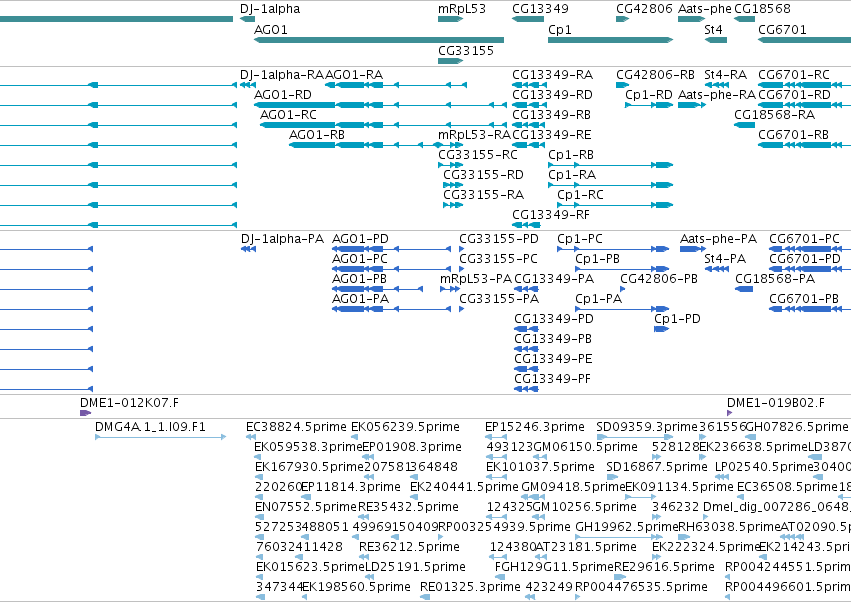Viewport: 851px width, 602px height.
Task: Select transcript CG13349-RA
Action: click(x=552, y=75)
